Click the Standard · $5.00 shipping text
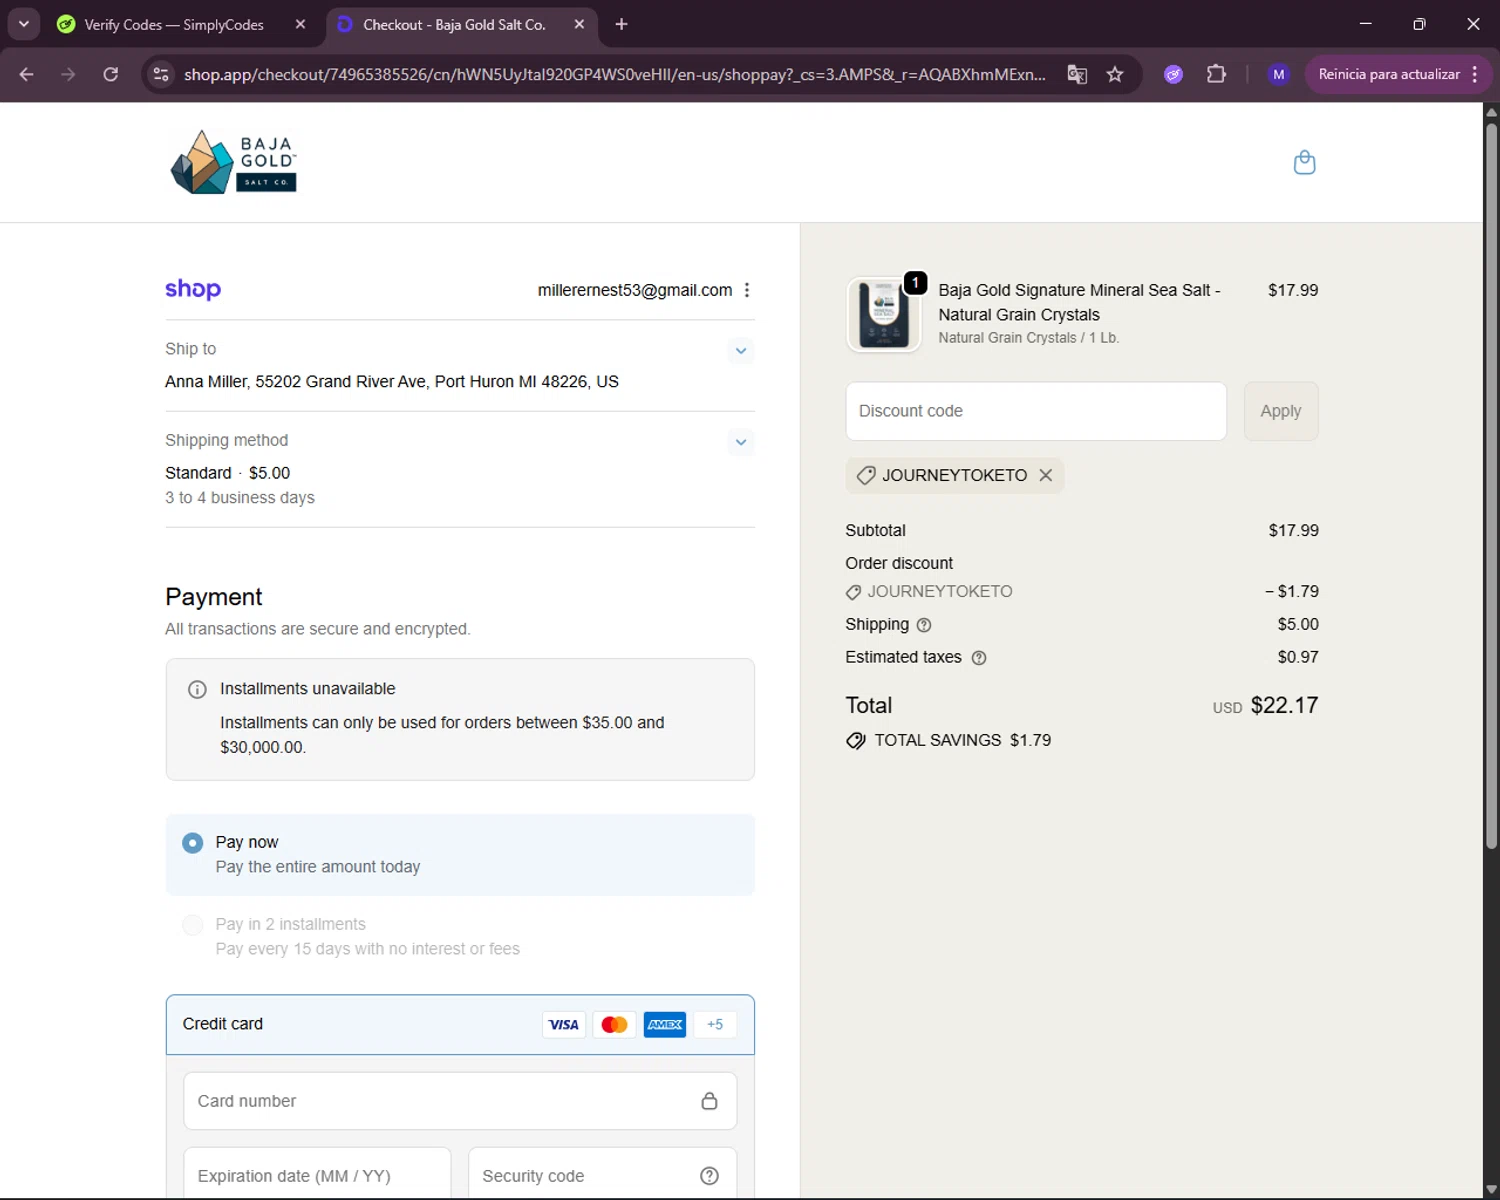 pos(228,473)
